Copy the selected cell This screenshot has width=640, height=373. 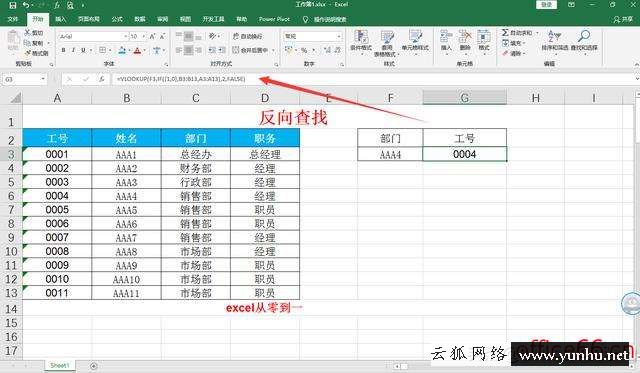pyautogui.click(x=34, y=43)
